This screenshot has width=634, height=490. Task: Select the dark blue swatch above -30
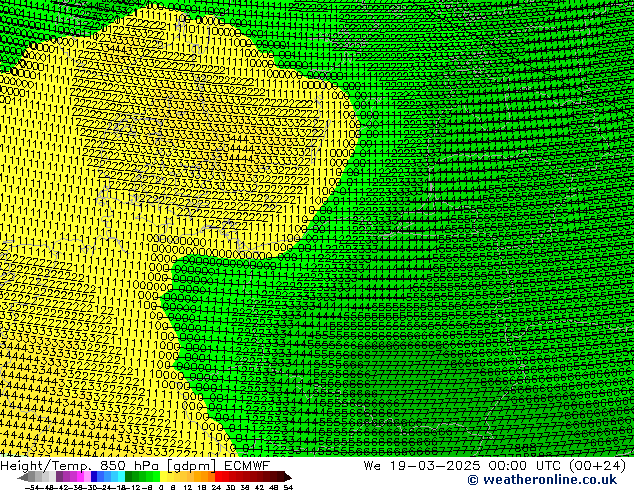coord(94,476)
